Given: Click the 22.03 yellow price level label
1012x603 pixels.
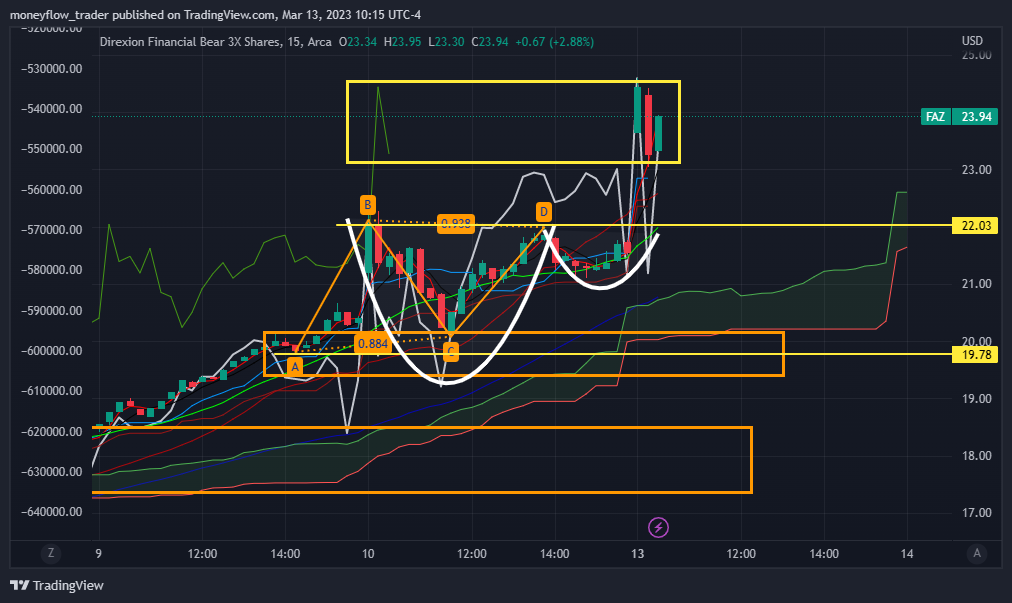Looking at the screenshot, I should point(976,225).
